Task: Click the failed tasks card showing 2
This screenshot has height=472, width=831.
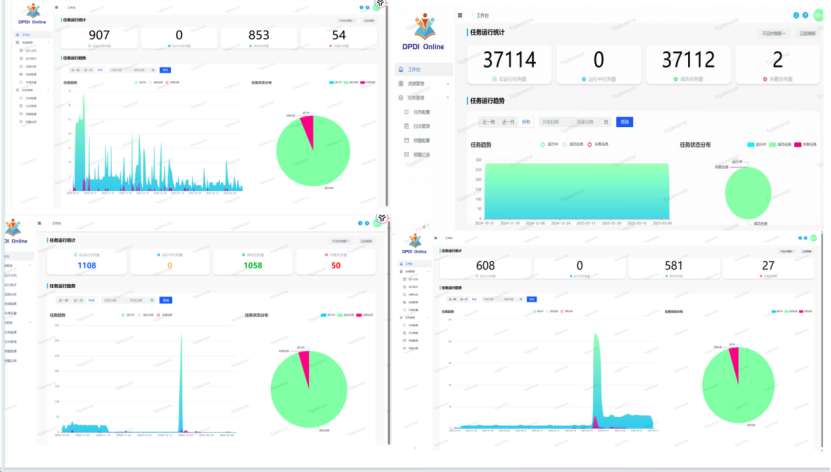Action: pos(777,65)
